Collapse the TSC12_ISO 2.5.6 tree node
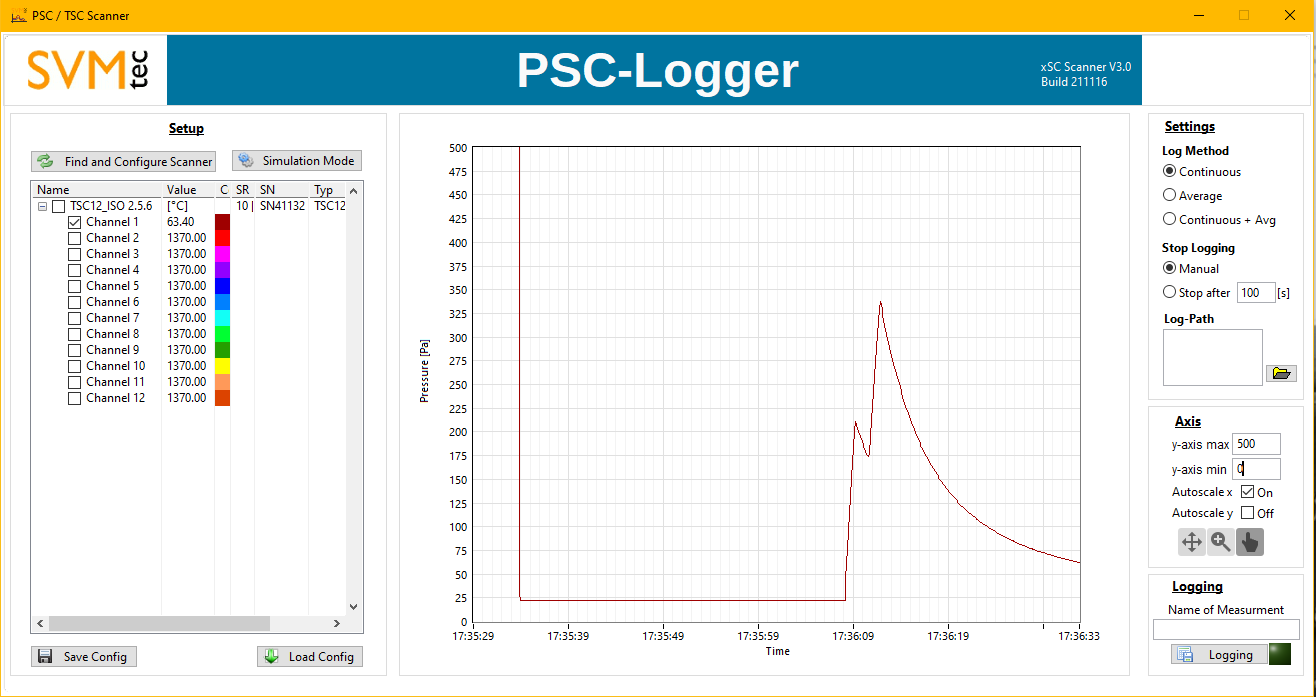Screen dimensions: 1316x697 pyautogui.click(x=43, y=206)
